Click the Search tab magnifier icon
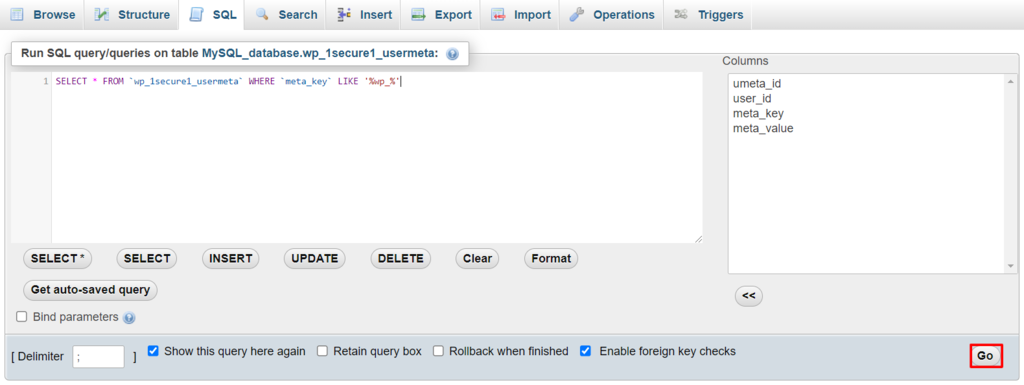Screen dimensions: 1024x385 click(262, 14)
